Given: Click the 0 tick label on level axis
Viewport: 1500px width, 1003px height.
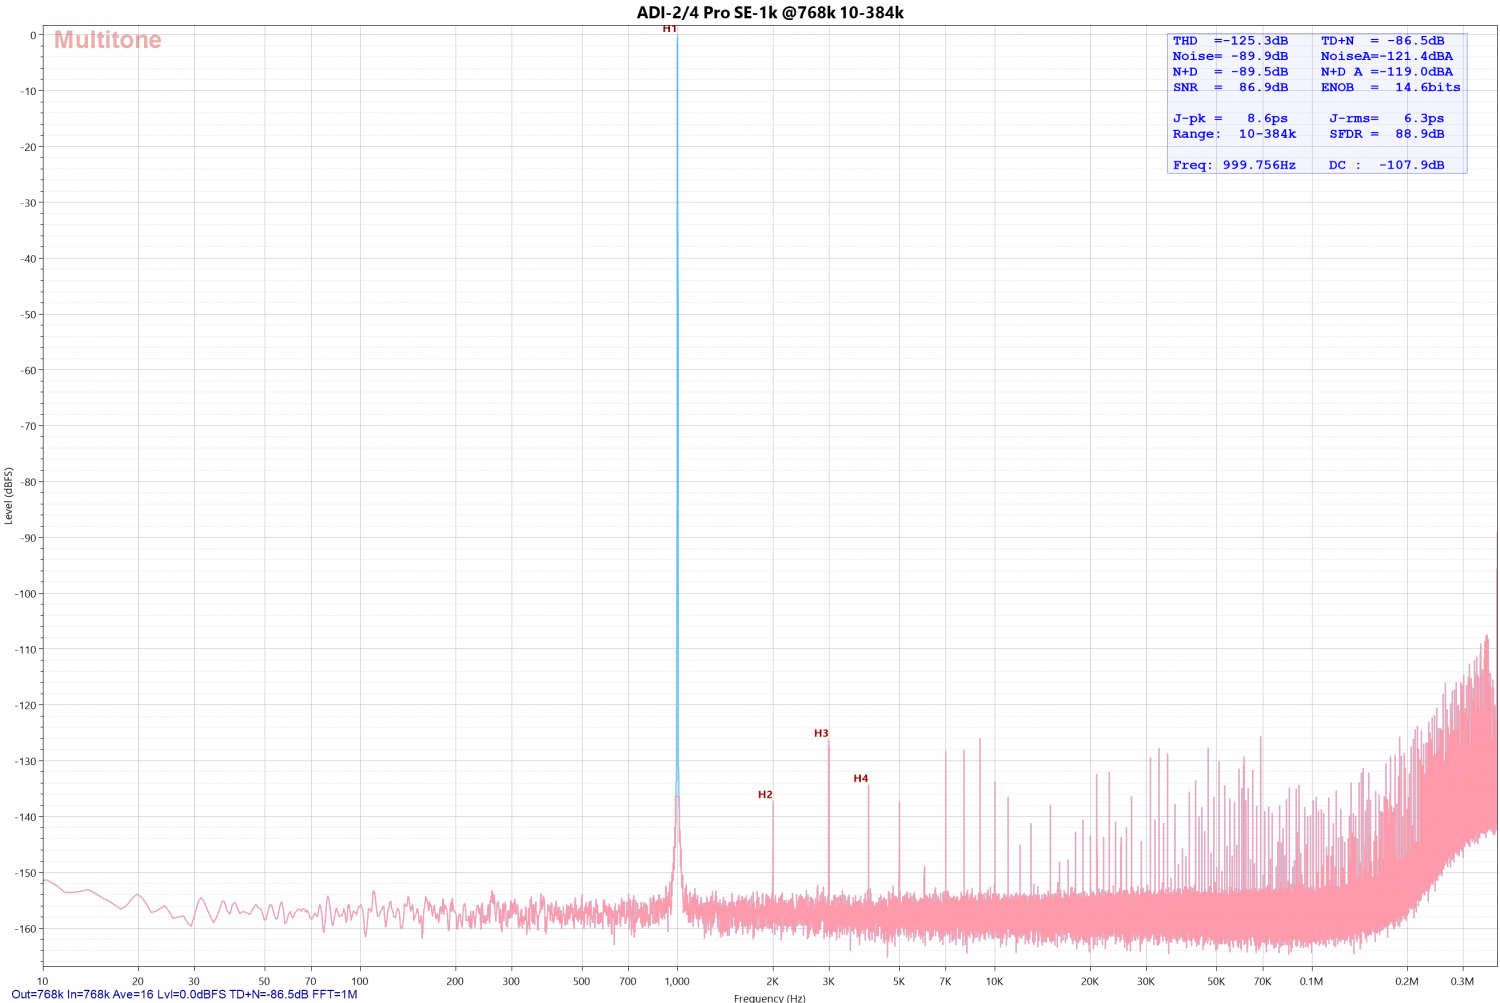Looking at the screenshot, I should [x=33, y=35].
